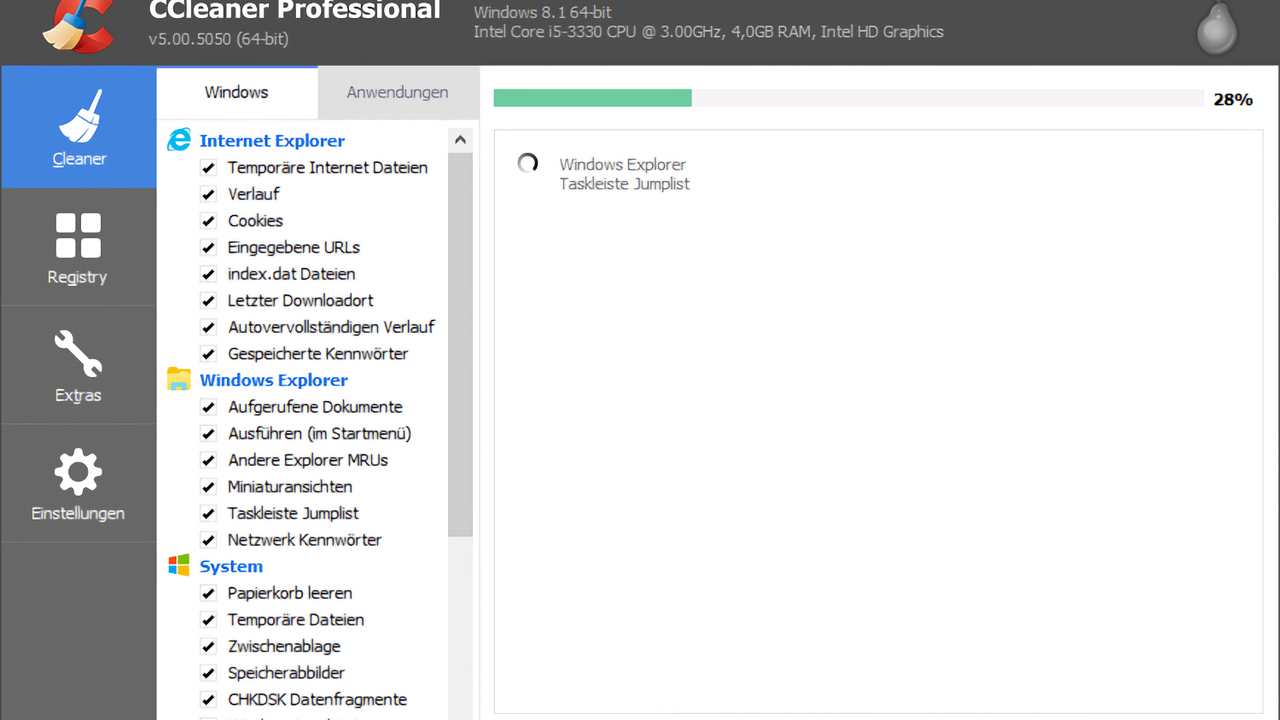Viewport: 1280px width, 720px height.
Task: Click the Windows Explorer heading
Action: (x=274, y=380)
